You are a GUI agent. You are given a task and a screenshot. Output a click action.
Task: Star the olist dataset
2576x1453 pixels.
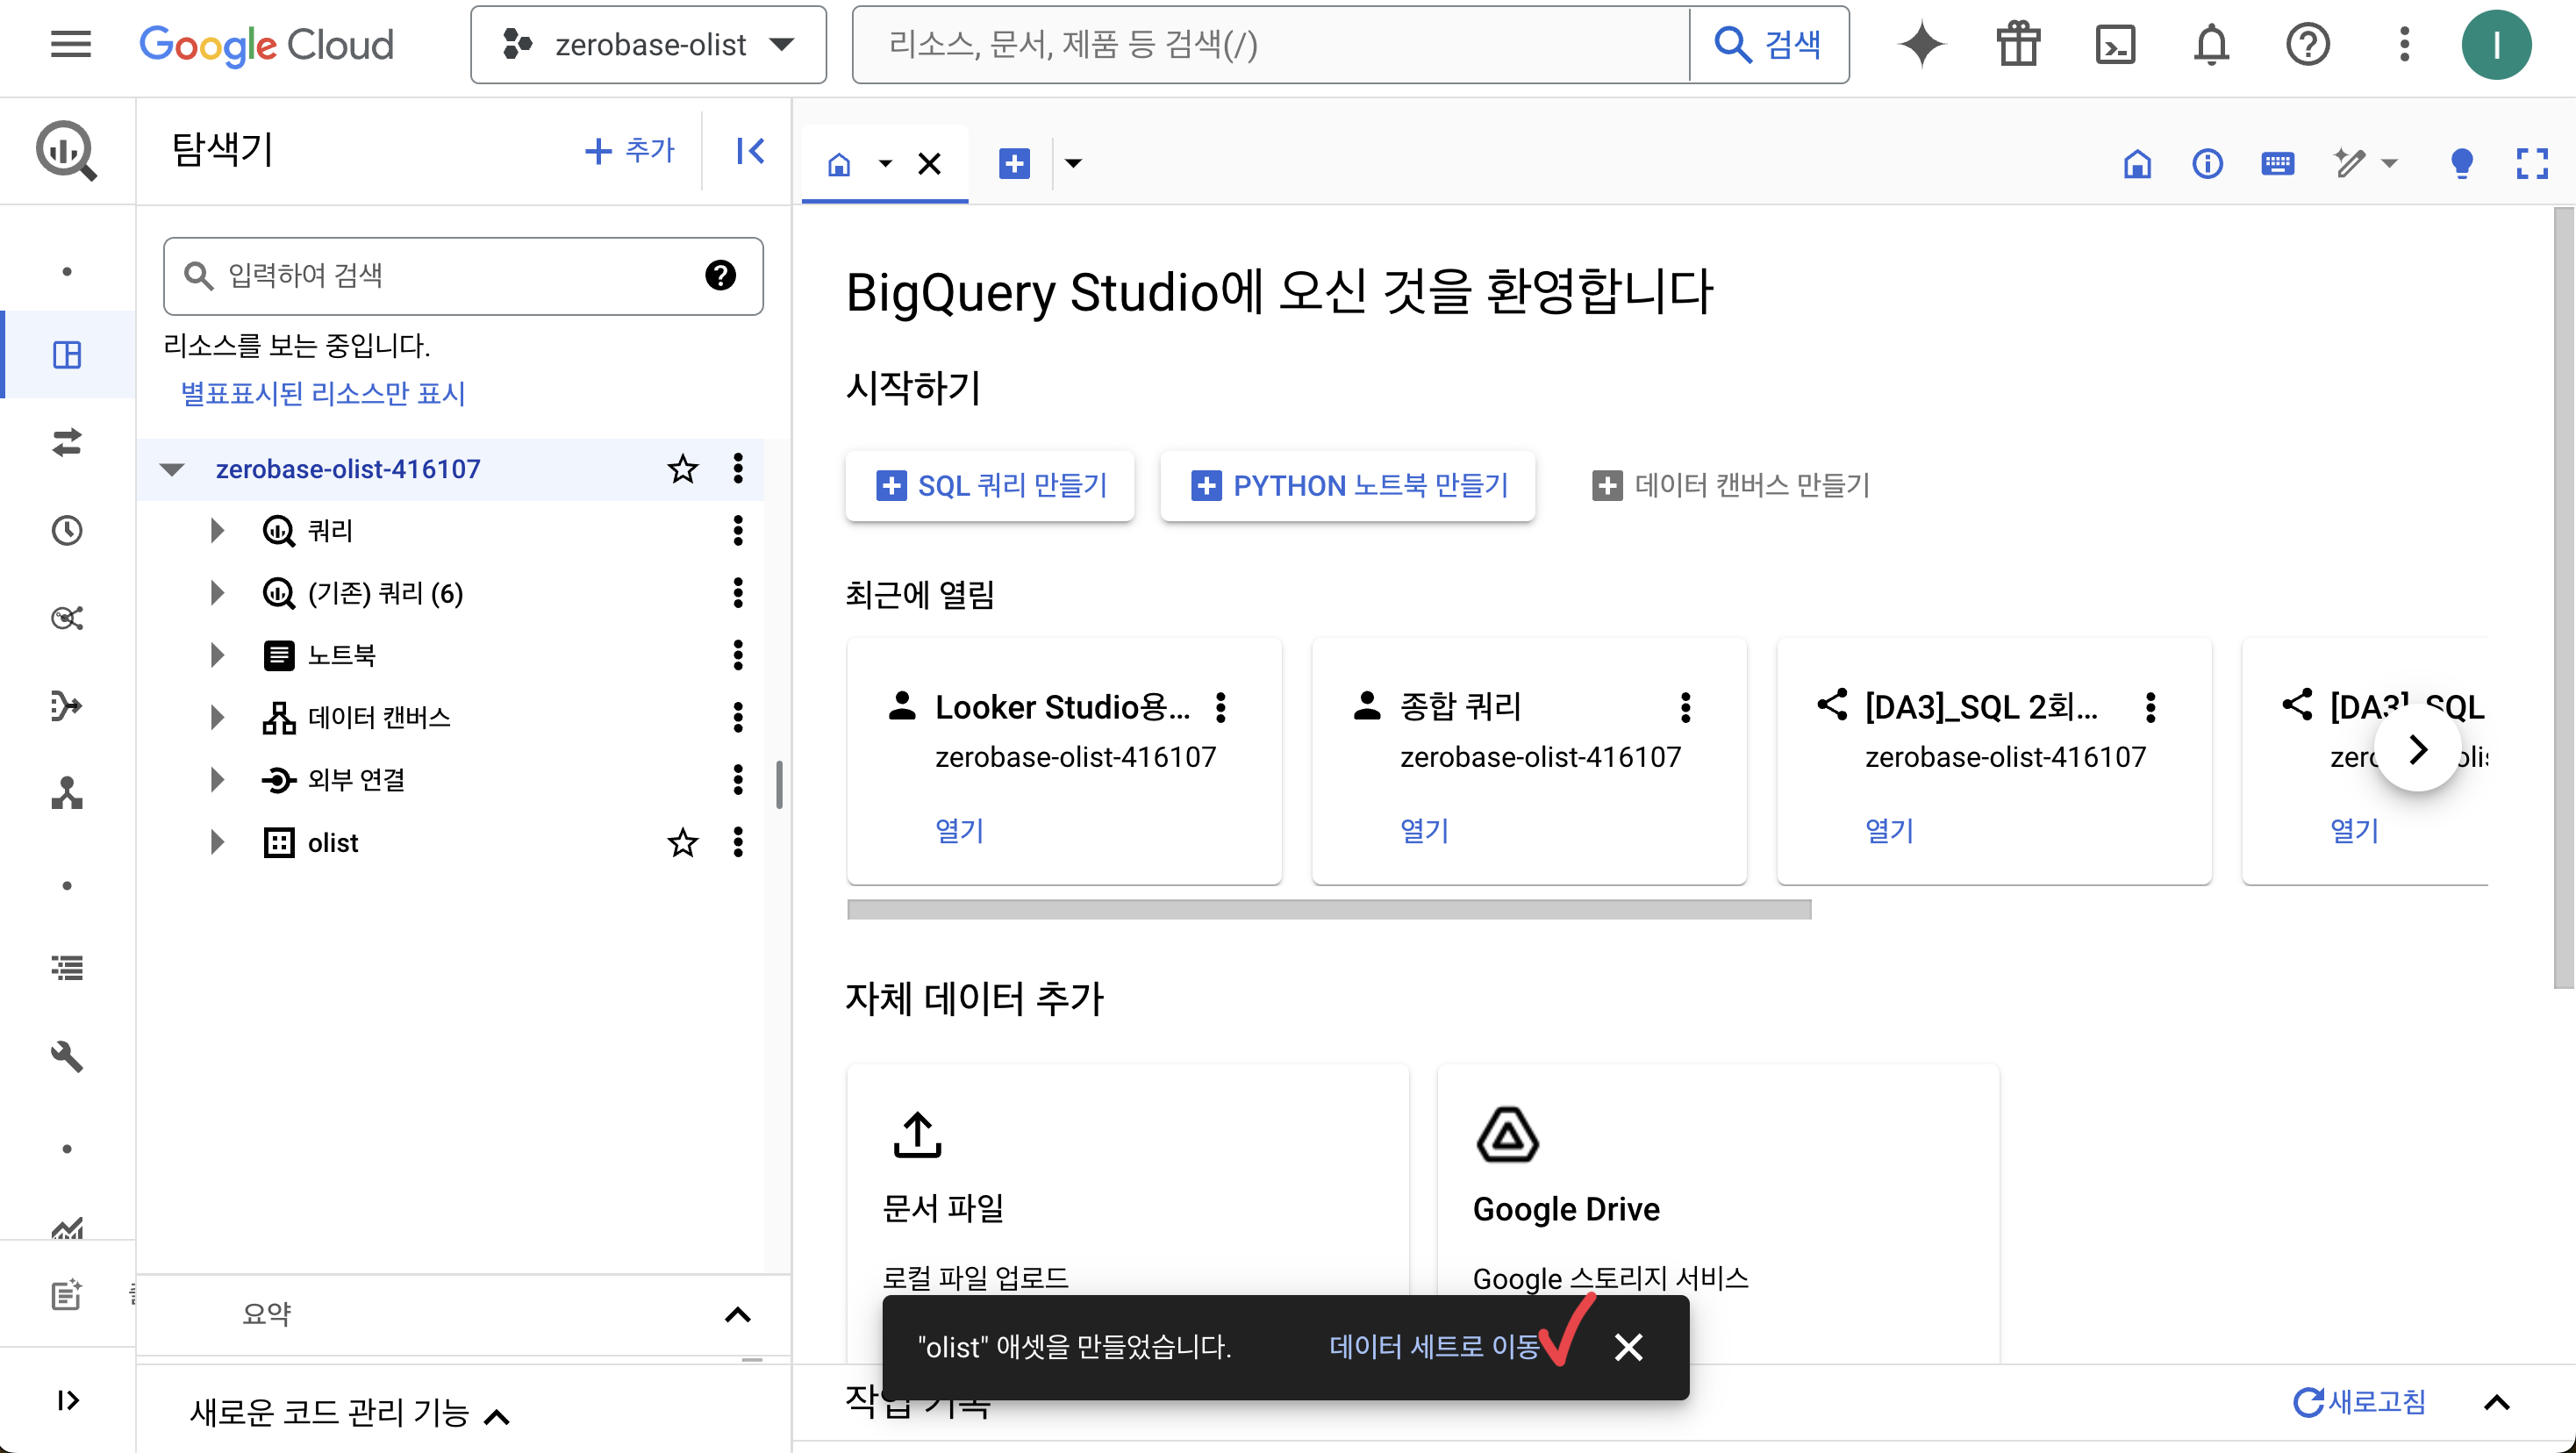[682, 843]
